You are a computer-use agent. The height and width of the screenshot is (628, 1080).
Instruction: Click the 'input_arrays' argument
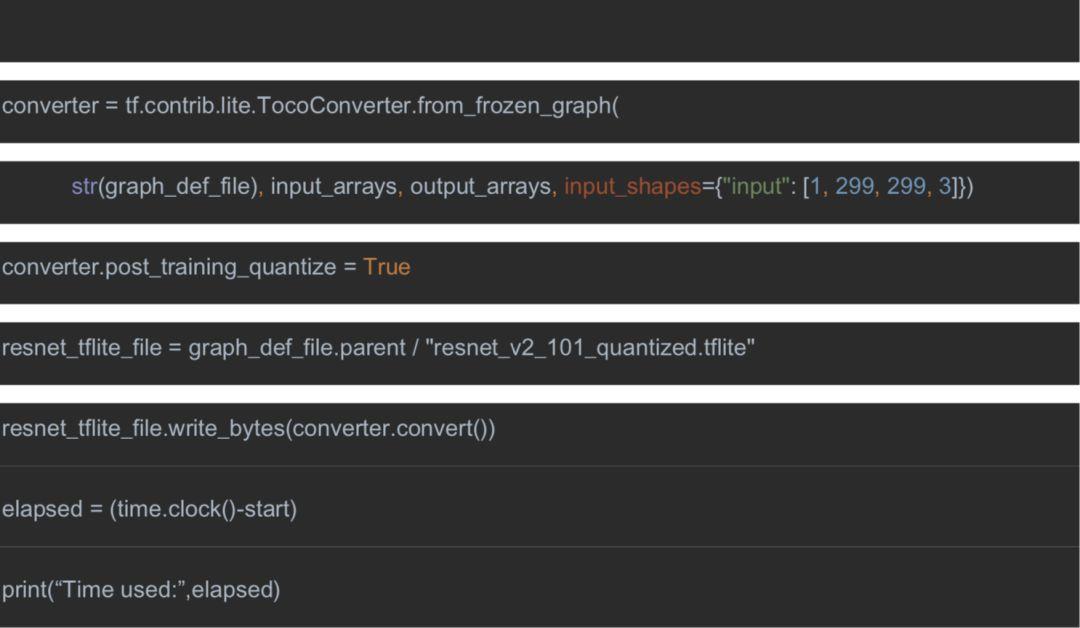click(333, 187)
